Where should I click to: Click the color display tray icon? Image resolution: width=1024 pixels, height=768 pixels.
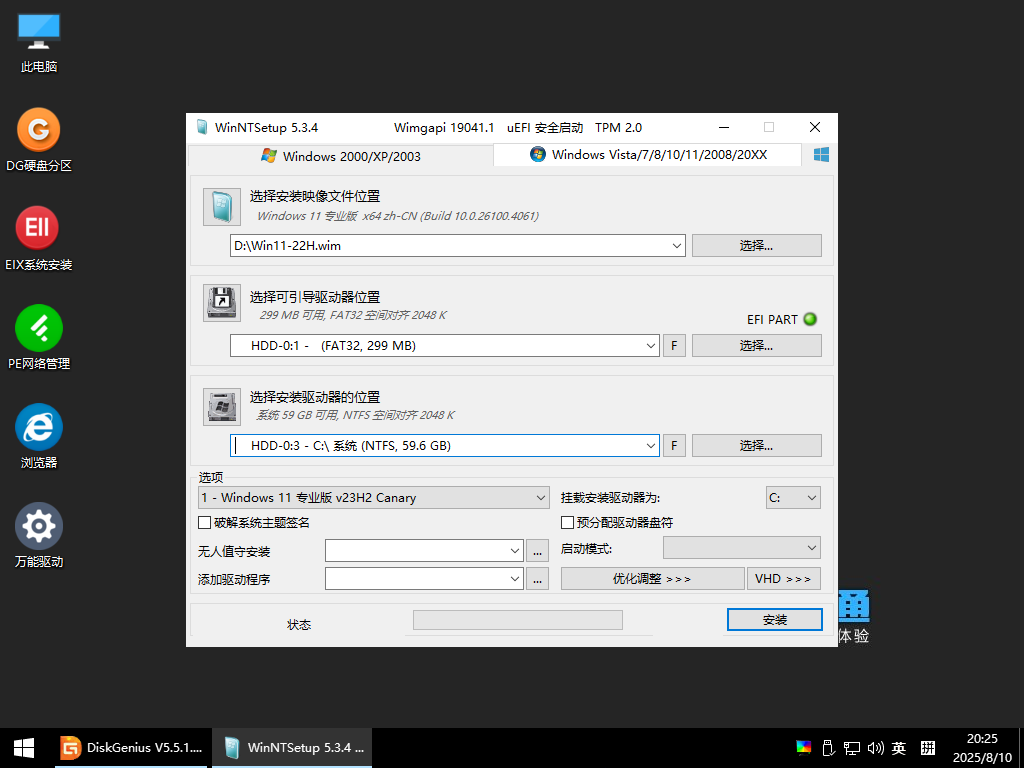pyautogui.click(x=803, y=748)
